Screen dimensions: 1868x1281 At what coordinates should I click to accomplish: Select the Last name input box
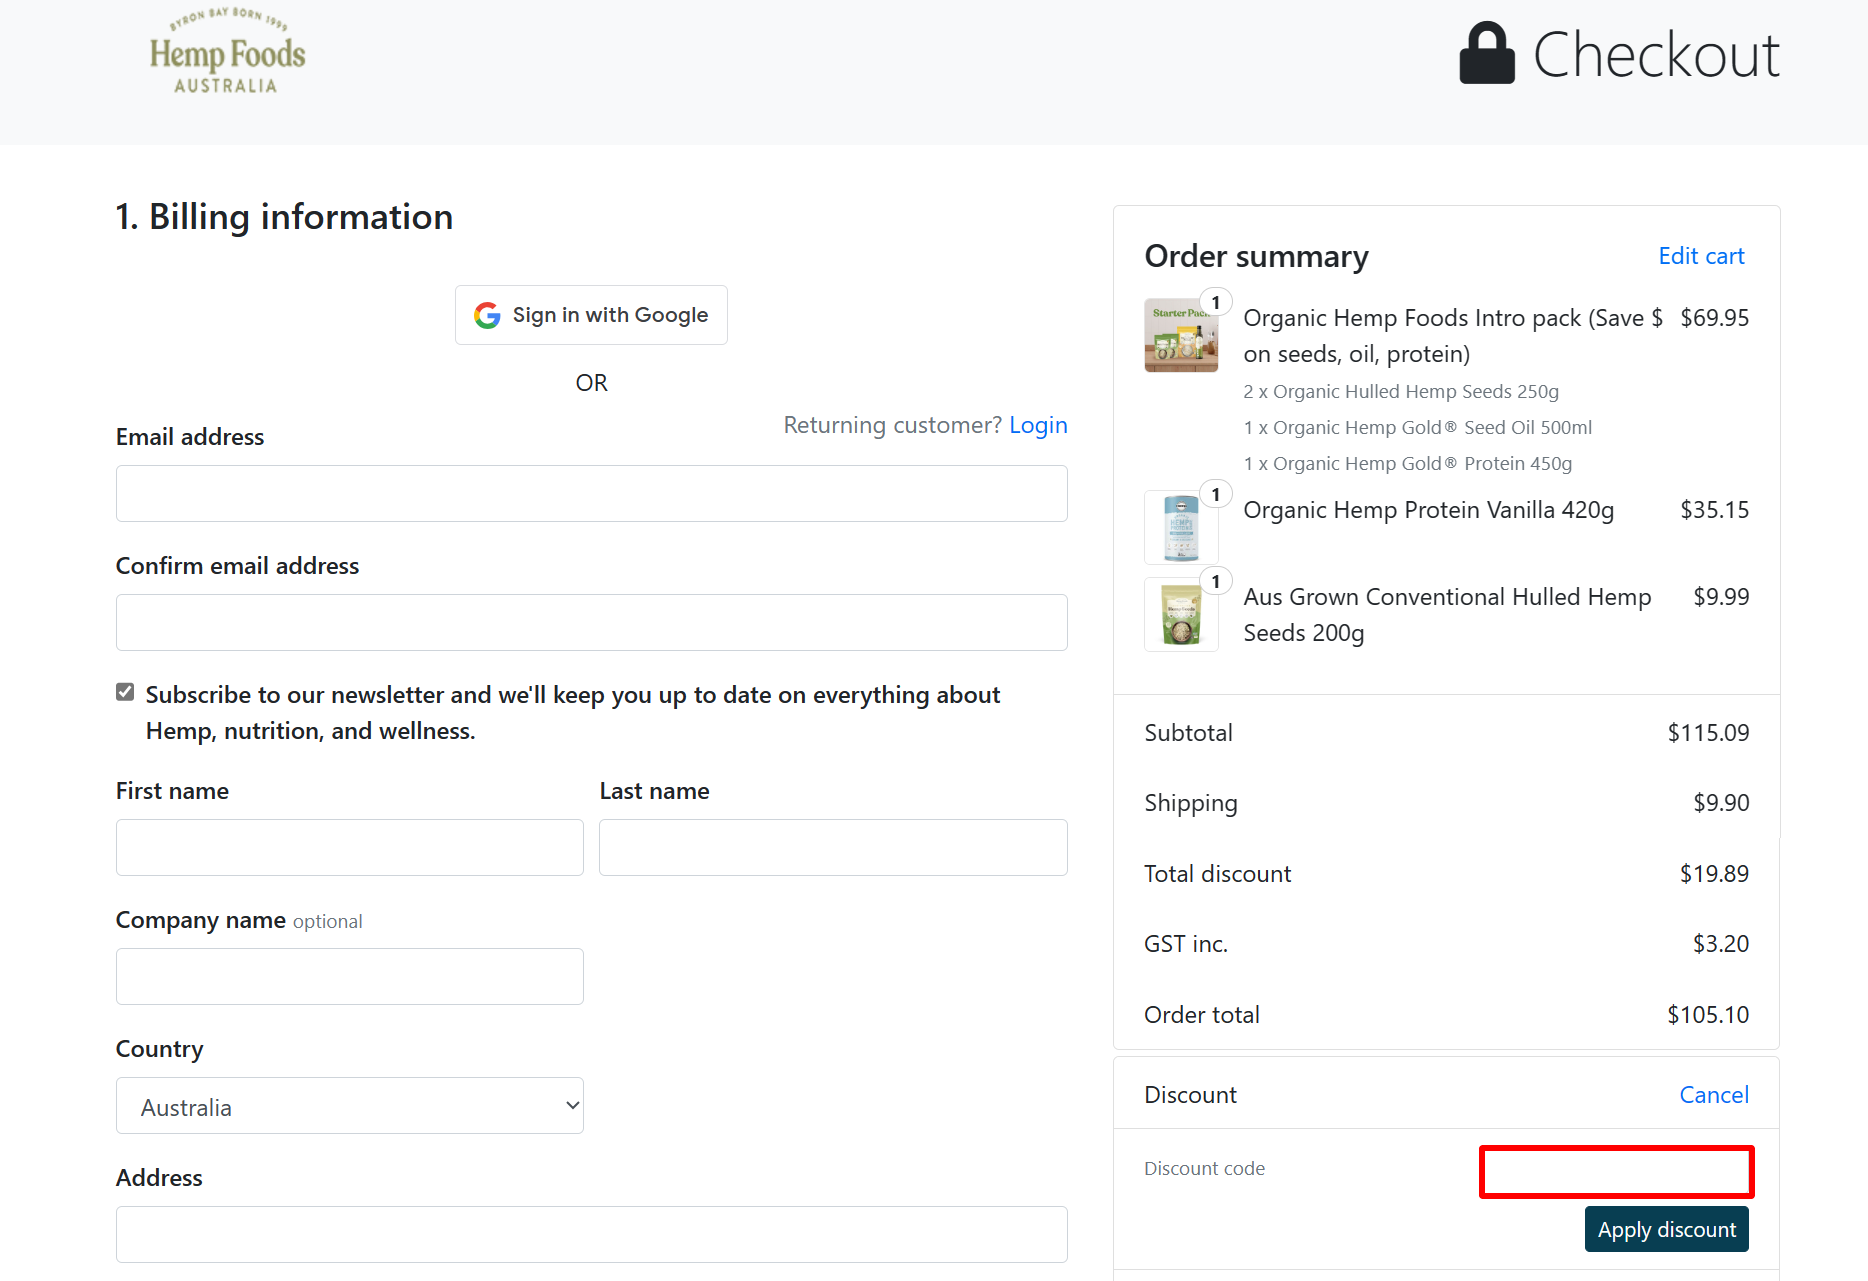tap(833, 848)
